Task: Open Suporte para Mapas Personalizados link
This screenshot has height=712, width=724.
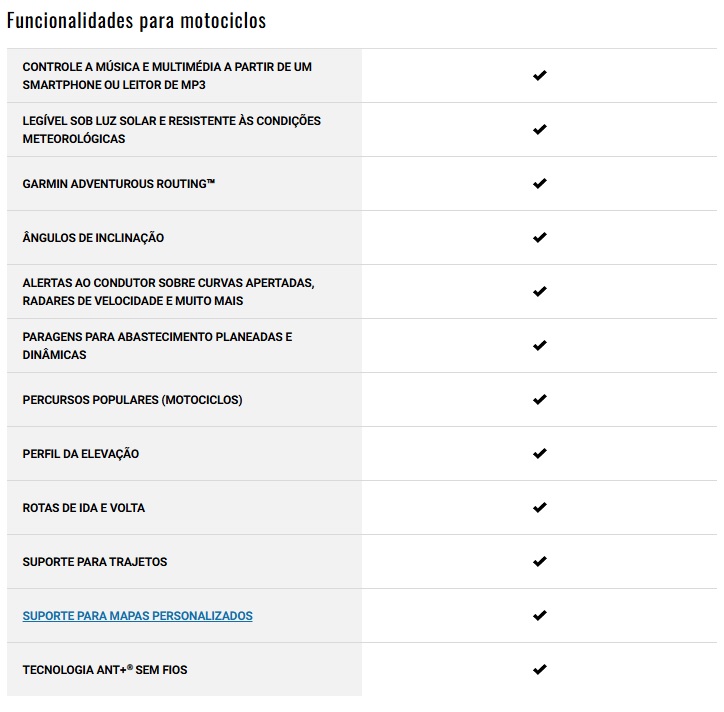Action: click(137, 616)
